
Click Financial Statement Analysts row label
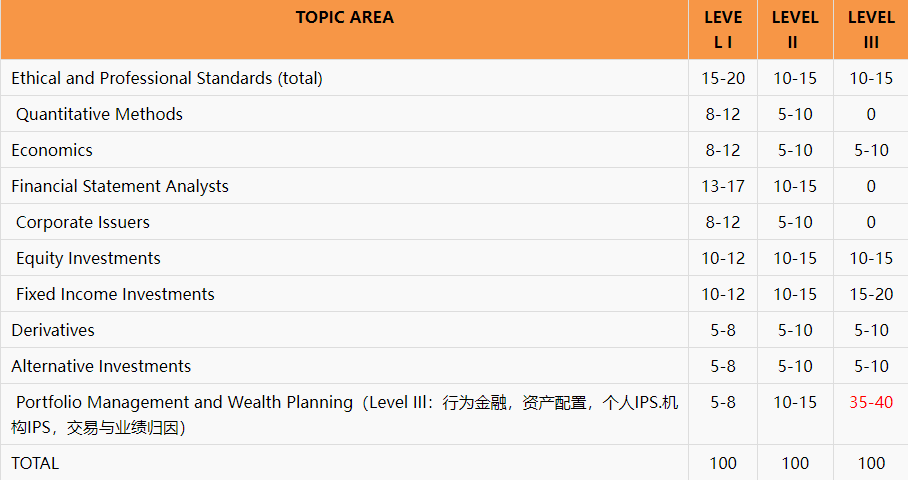tap(120, 186)
